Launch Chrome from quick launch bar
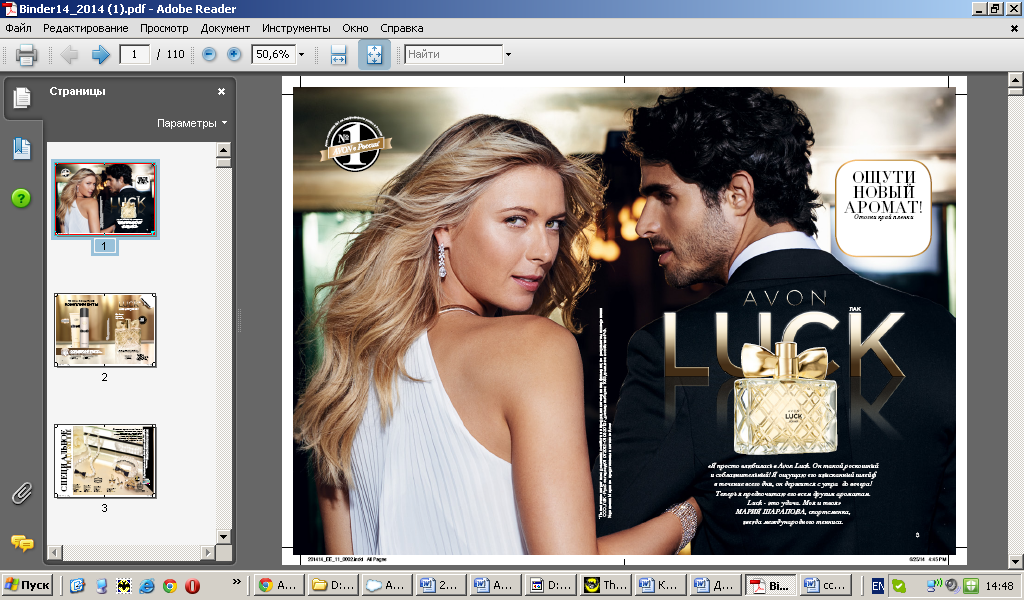This screenshot has width=1024, height=600. point(170,586)
